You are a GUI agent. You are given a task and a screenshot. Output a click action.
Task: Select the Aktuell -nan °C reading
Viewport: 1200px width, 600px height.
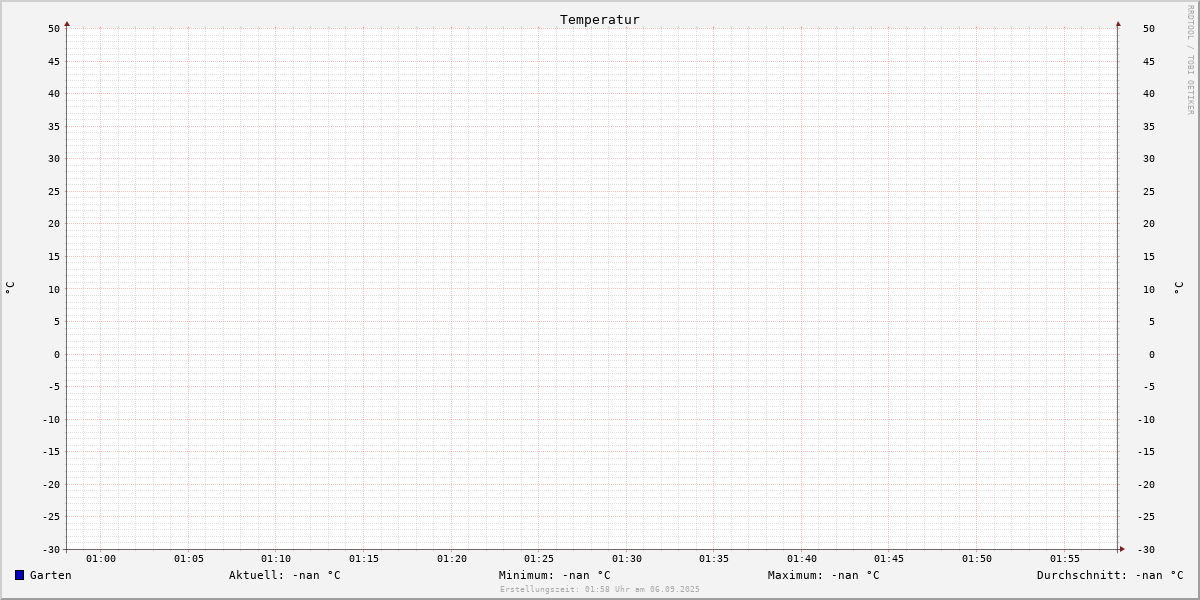[x=285, y=575]
